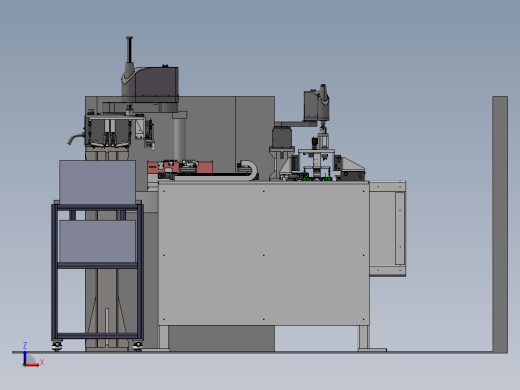Select the right caster wheel of the cart
The height and width of the screenshot is (390, 520).
tap(138, 346)
